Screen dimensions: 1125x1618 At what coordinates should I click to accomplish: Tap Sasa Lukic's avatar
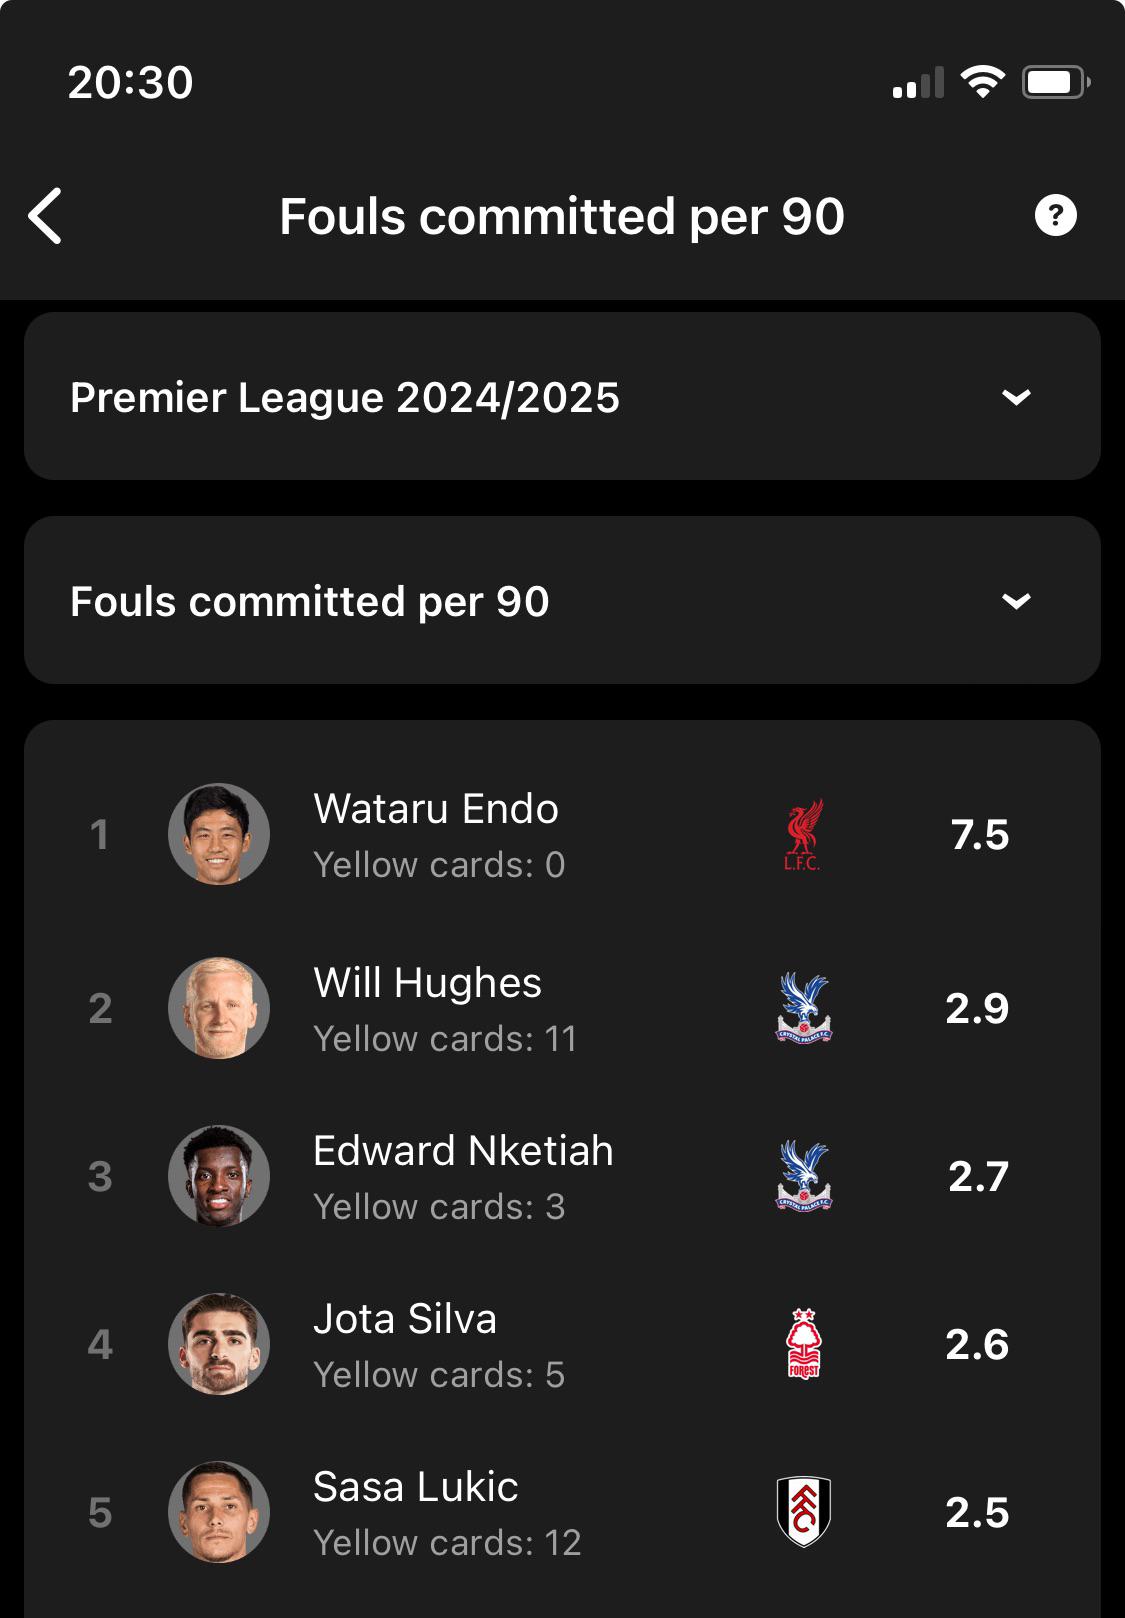click(219, 1512)
